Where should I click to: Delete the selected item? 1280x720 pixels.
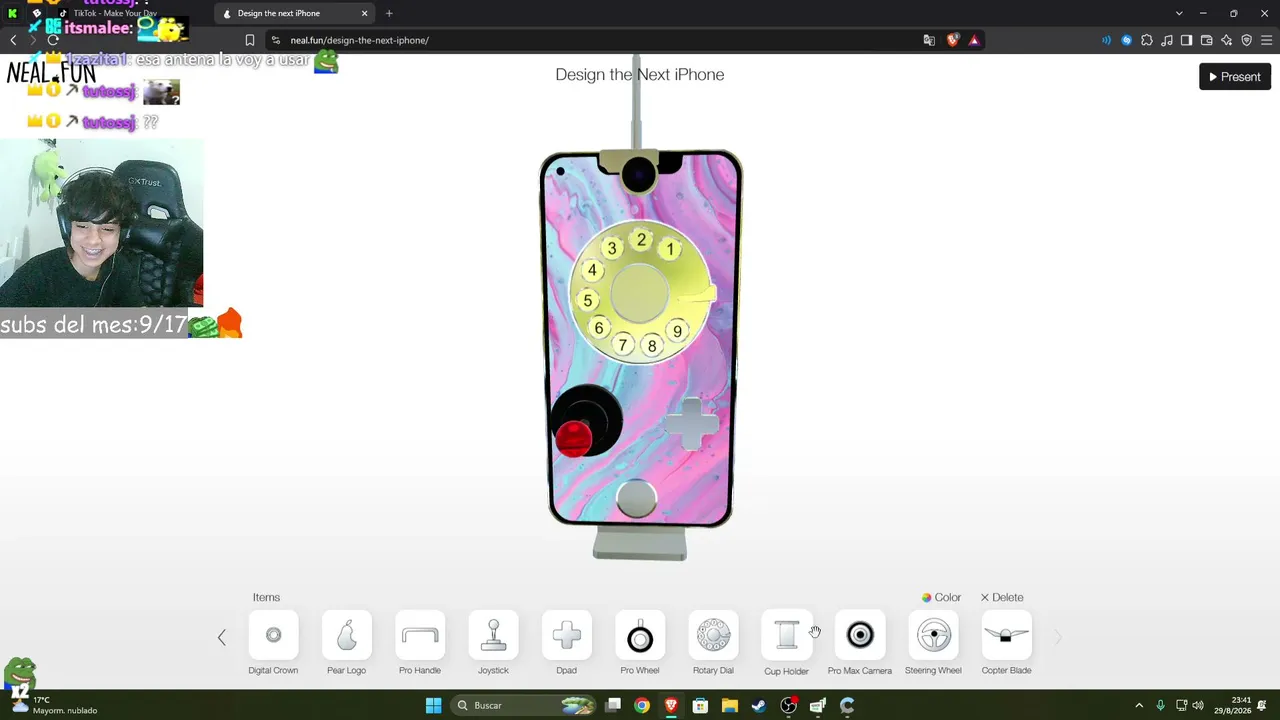[x=1002, y=597]
